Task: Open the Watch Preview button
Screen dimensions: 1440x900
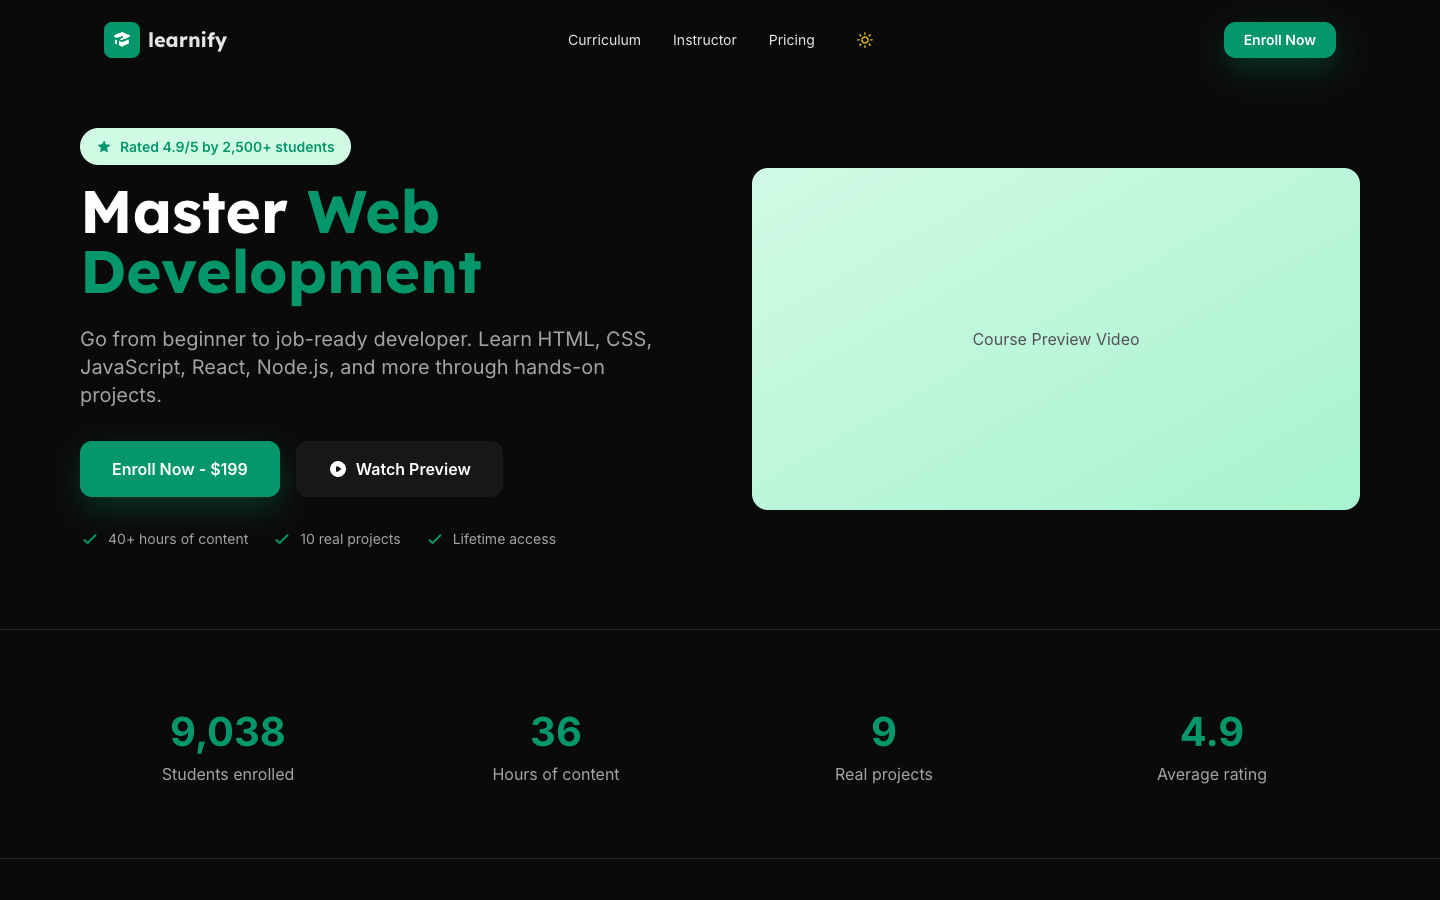Action: 399,469
